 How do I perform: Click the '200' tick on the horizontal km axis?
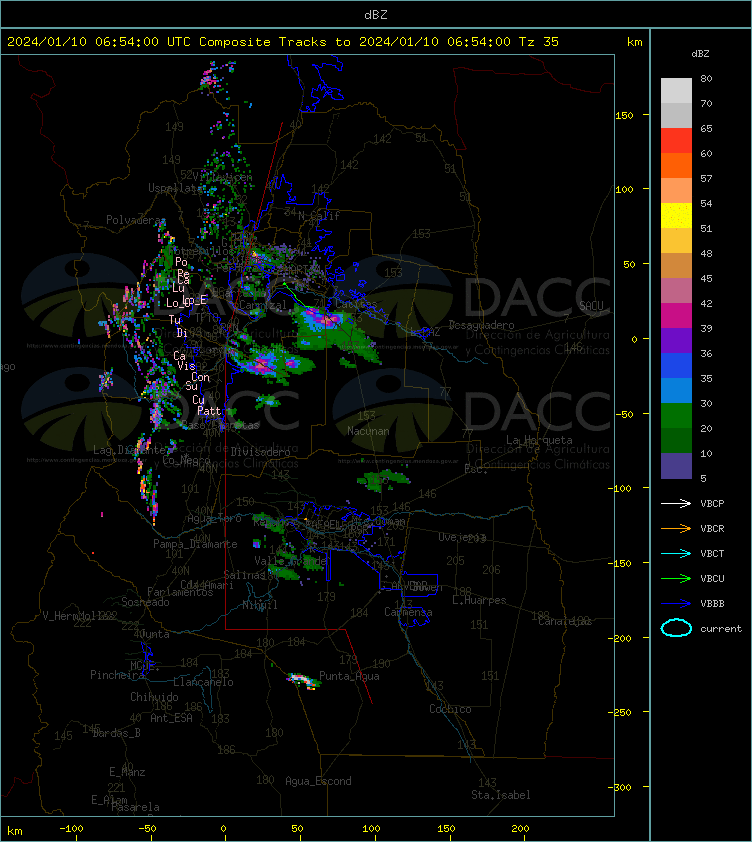point(520,829)
